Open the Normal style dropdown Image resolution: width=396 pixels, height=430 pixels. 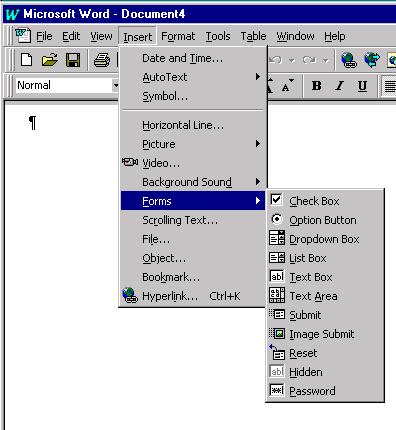click(115, 86)
